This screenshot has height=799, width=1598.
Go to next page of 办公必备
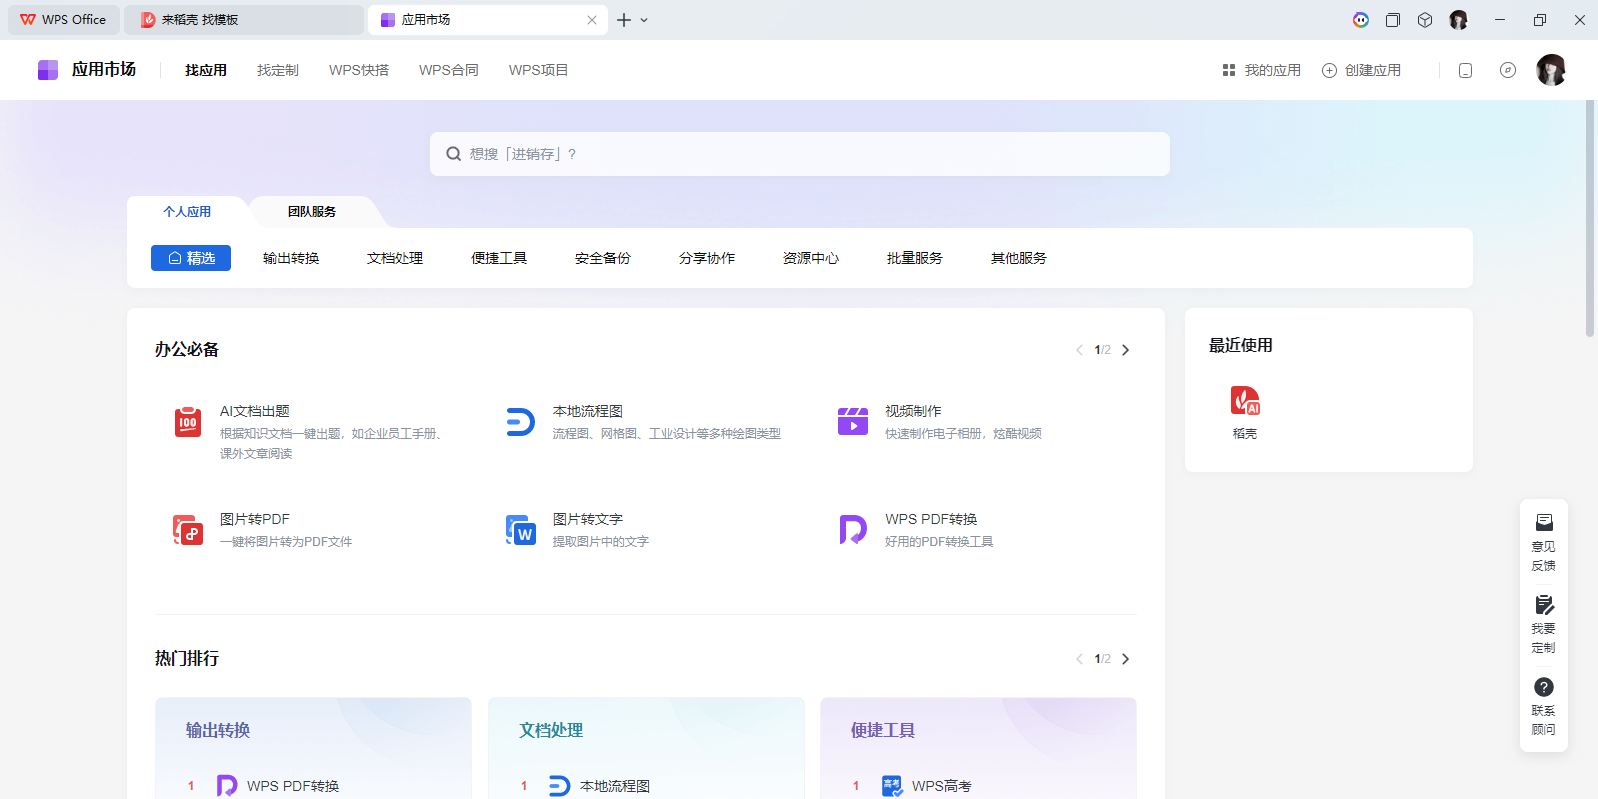coord(1126,350)
